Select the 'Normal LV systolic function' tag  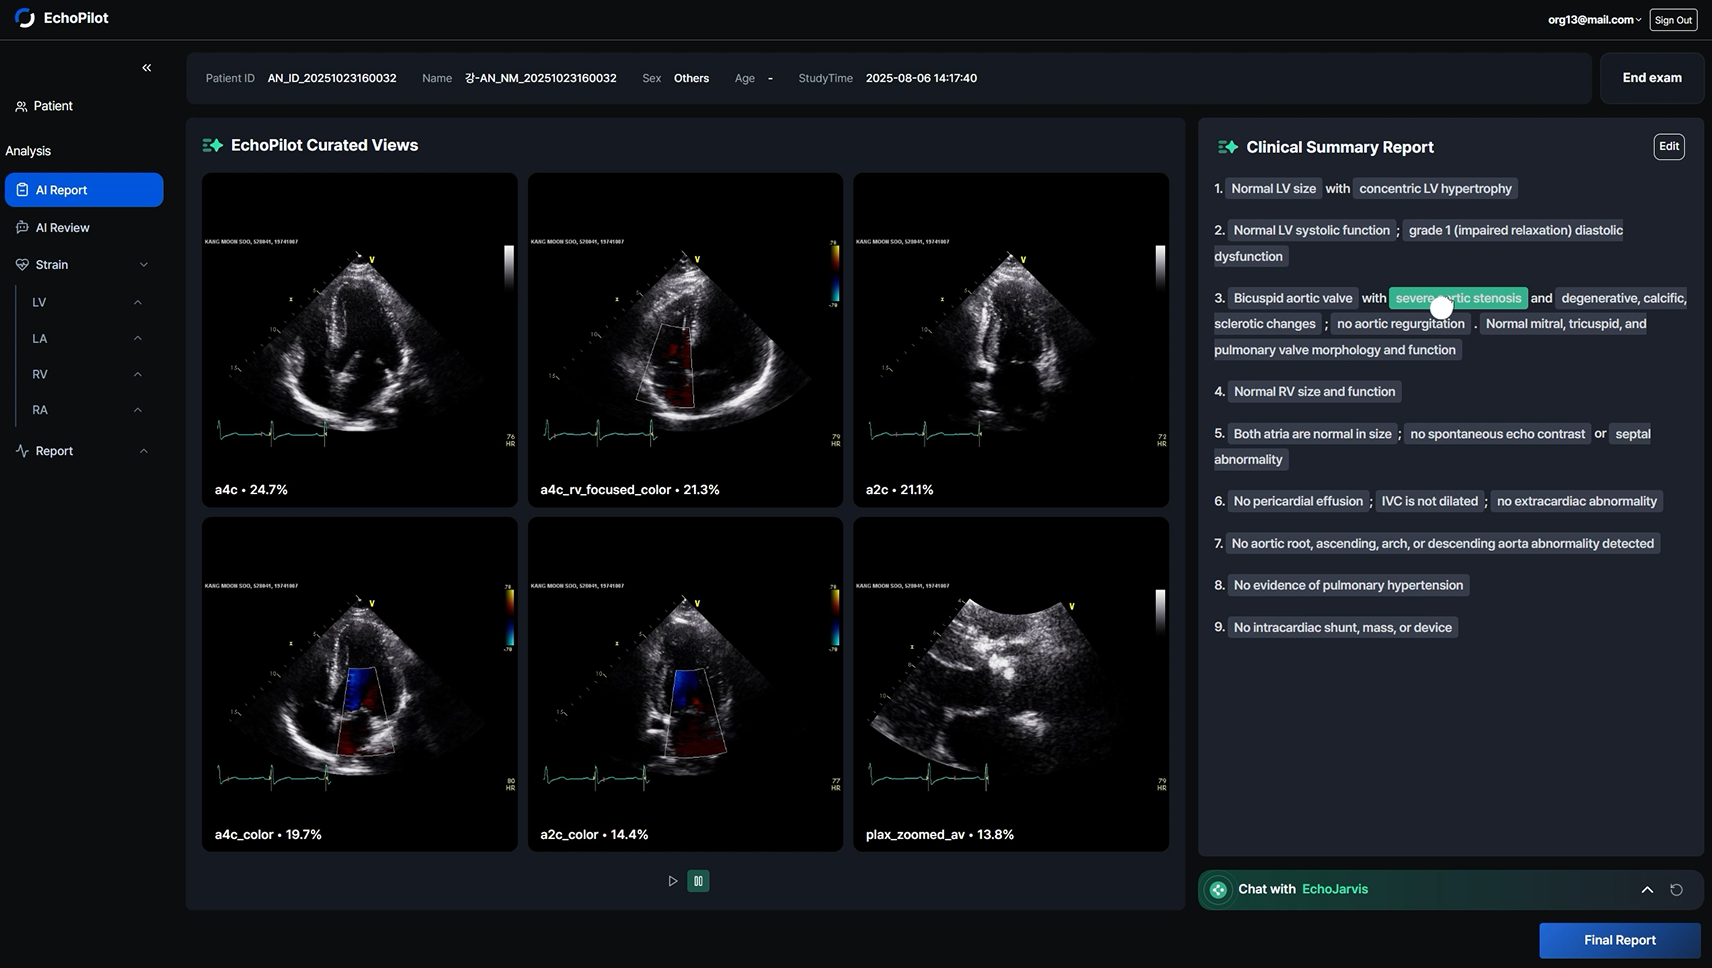click(1311, 230)
